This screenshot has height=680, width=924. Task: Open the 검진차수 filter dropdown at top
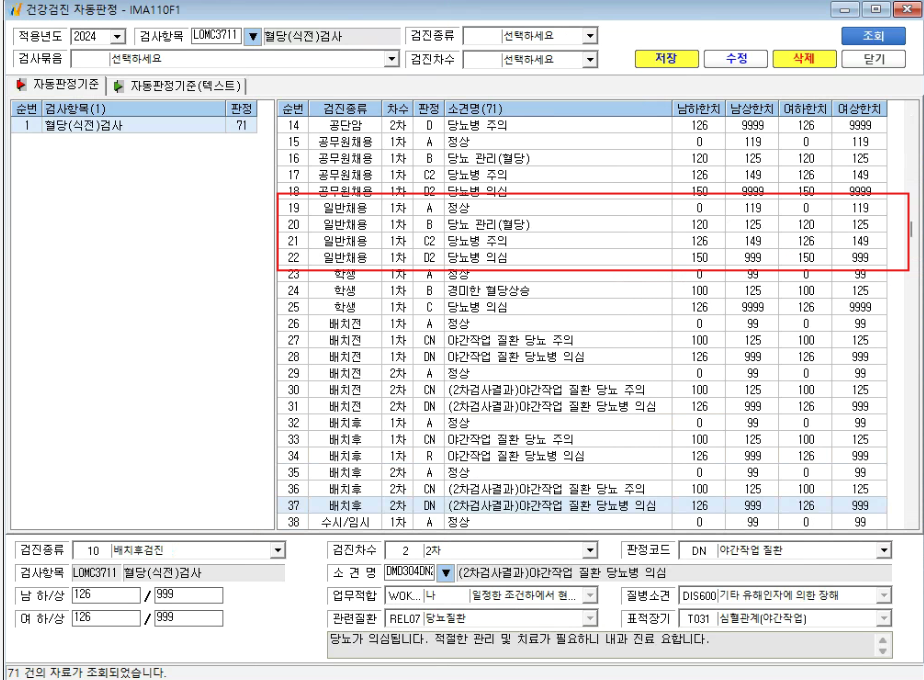589,60
